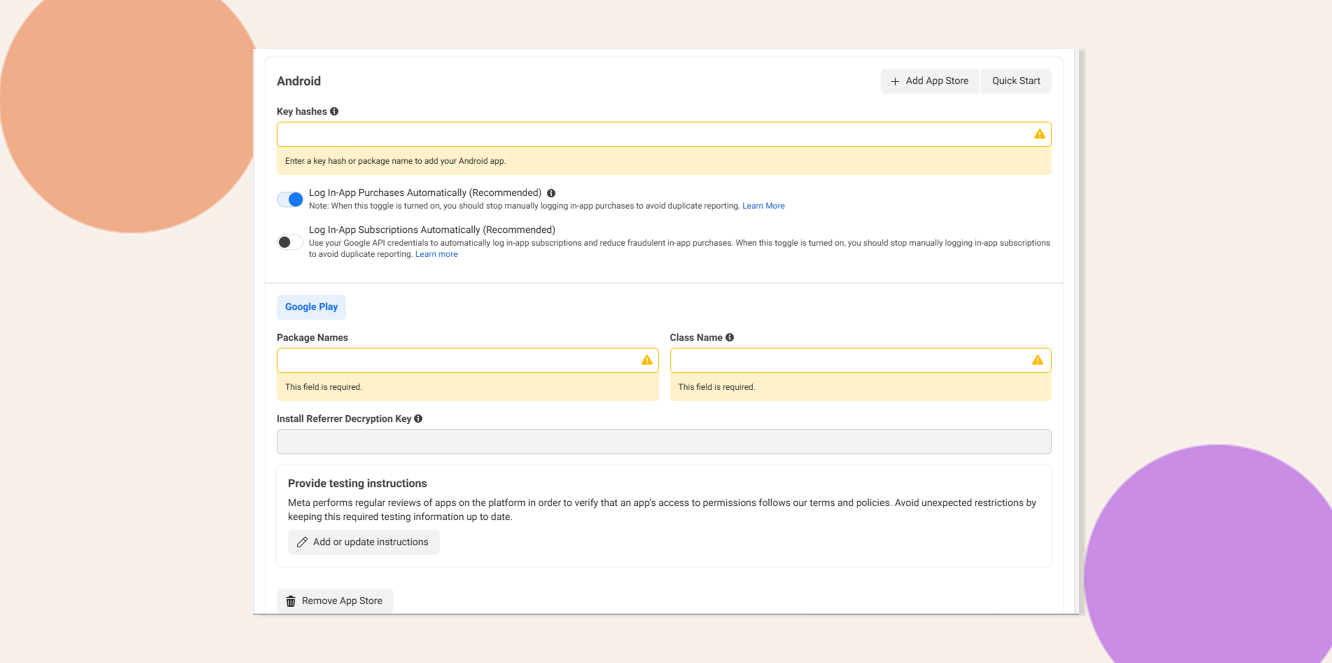Screen dimensions: 1332x663
Task: Click 'Enter a key hash or package name' message
Action: click(396, 161)
